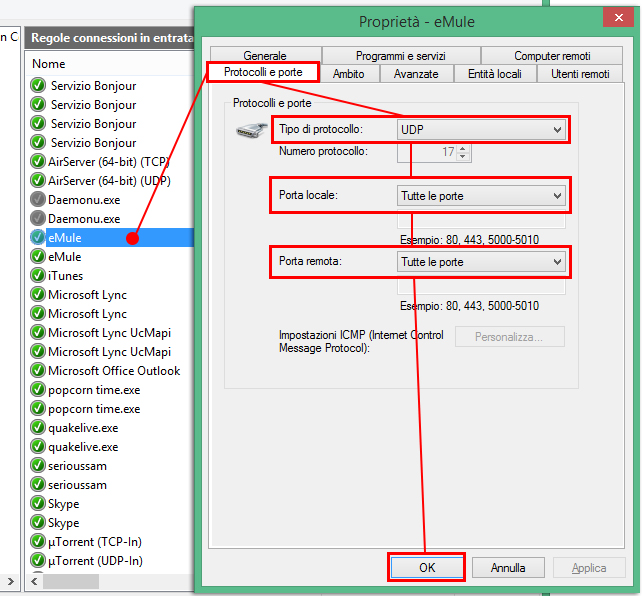The width and height of the screenshot is (642, 596).
Task: Select the highlighted eMule rule row
Action: pyautogui.click(x=111, y=237)
